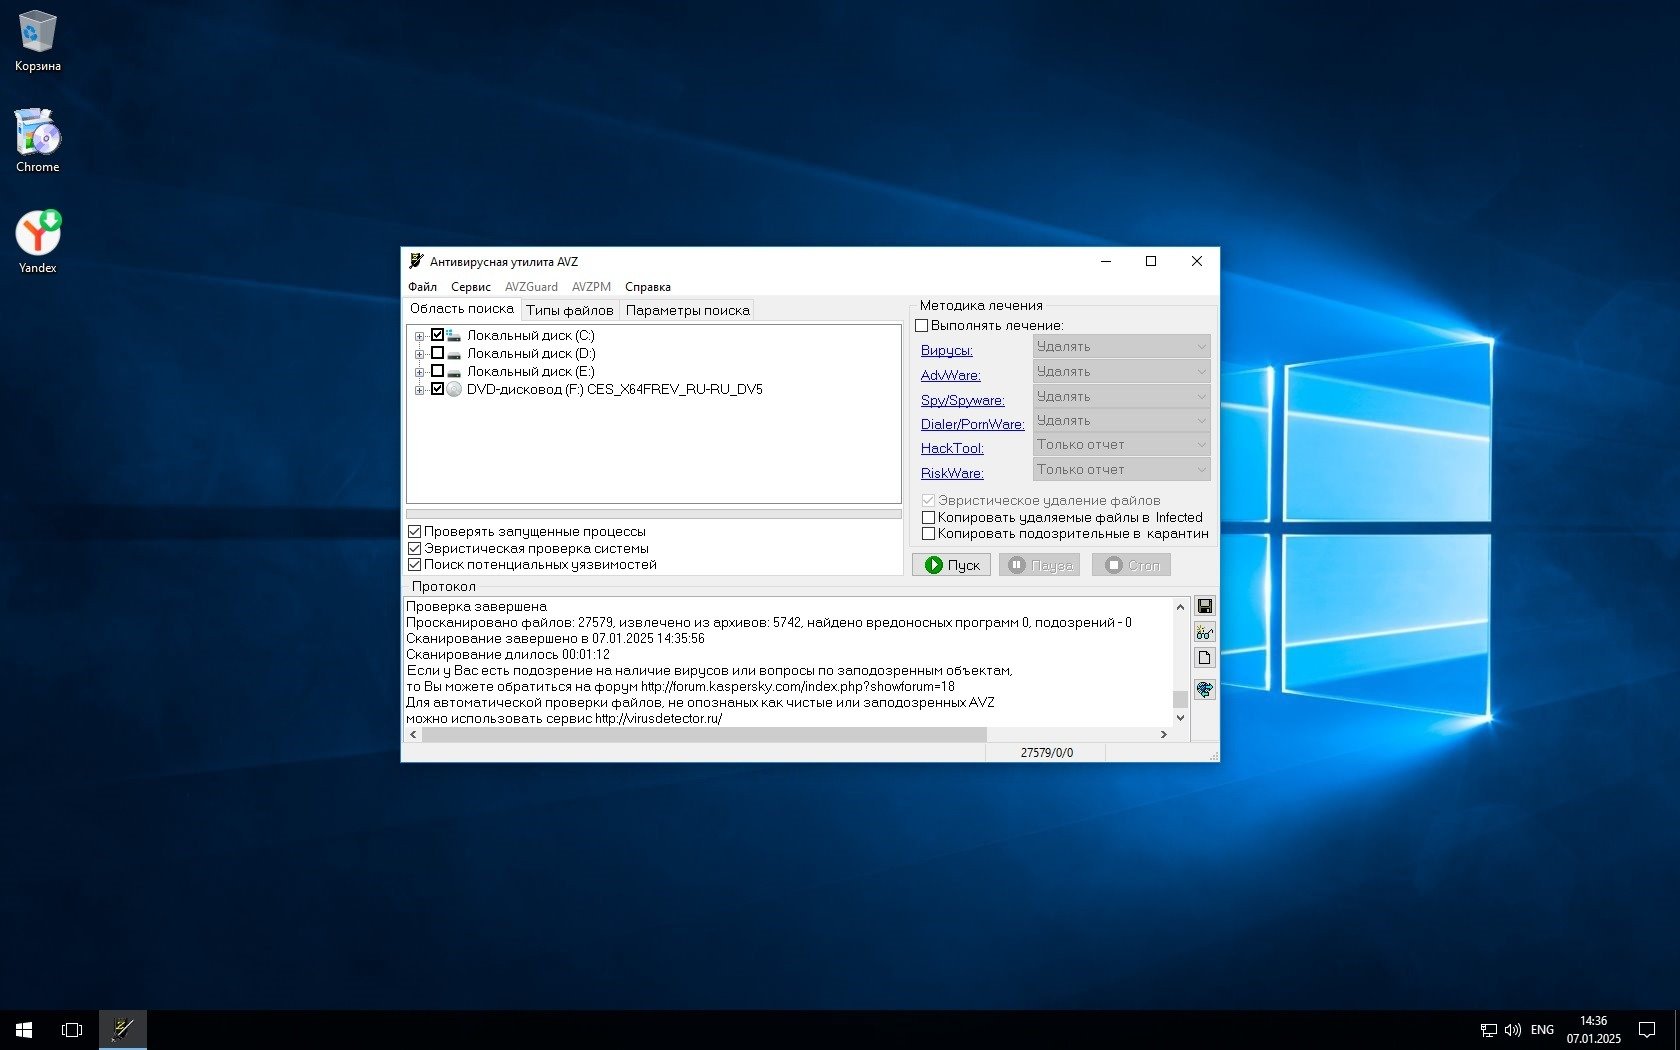The image size is (1680, 1050).
Task: Switch to the Типы файлов tab
Action: click(569, 310)
